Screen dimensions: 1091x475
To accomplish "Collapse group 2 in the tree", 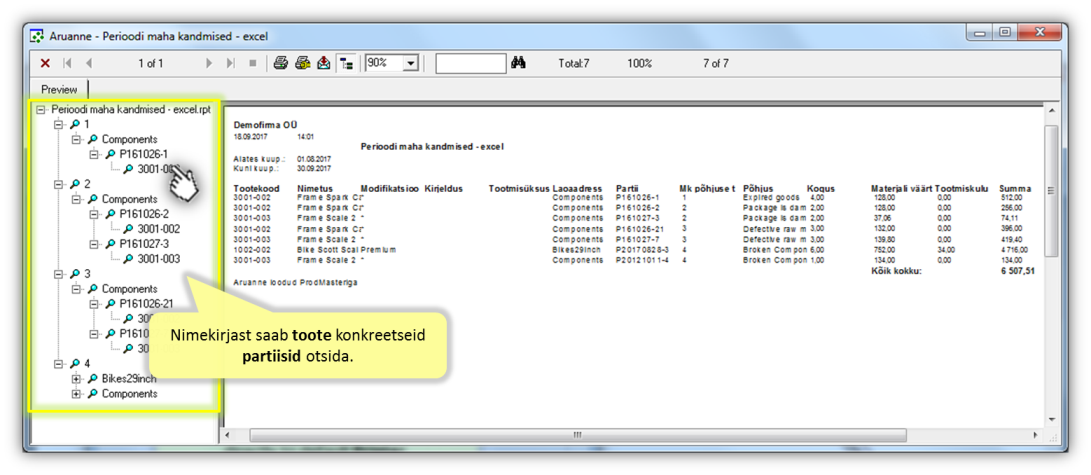I will [59, 184].
